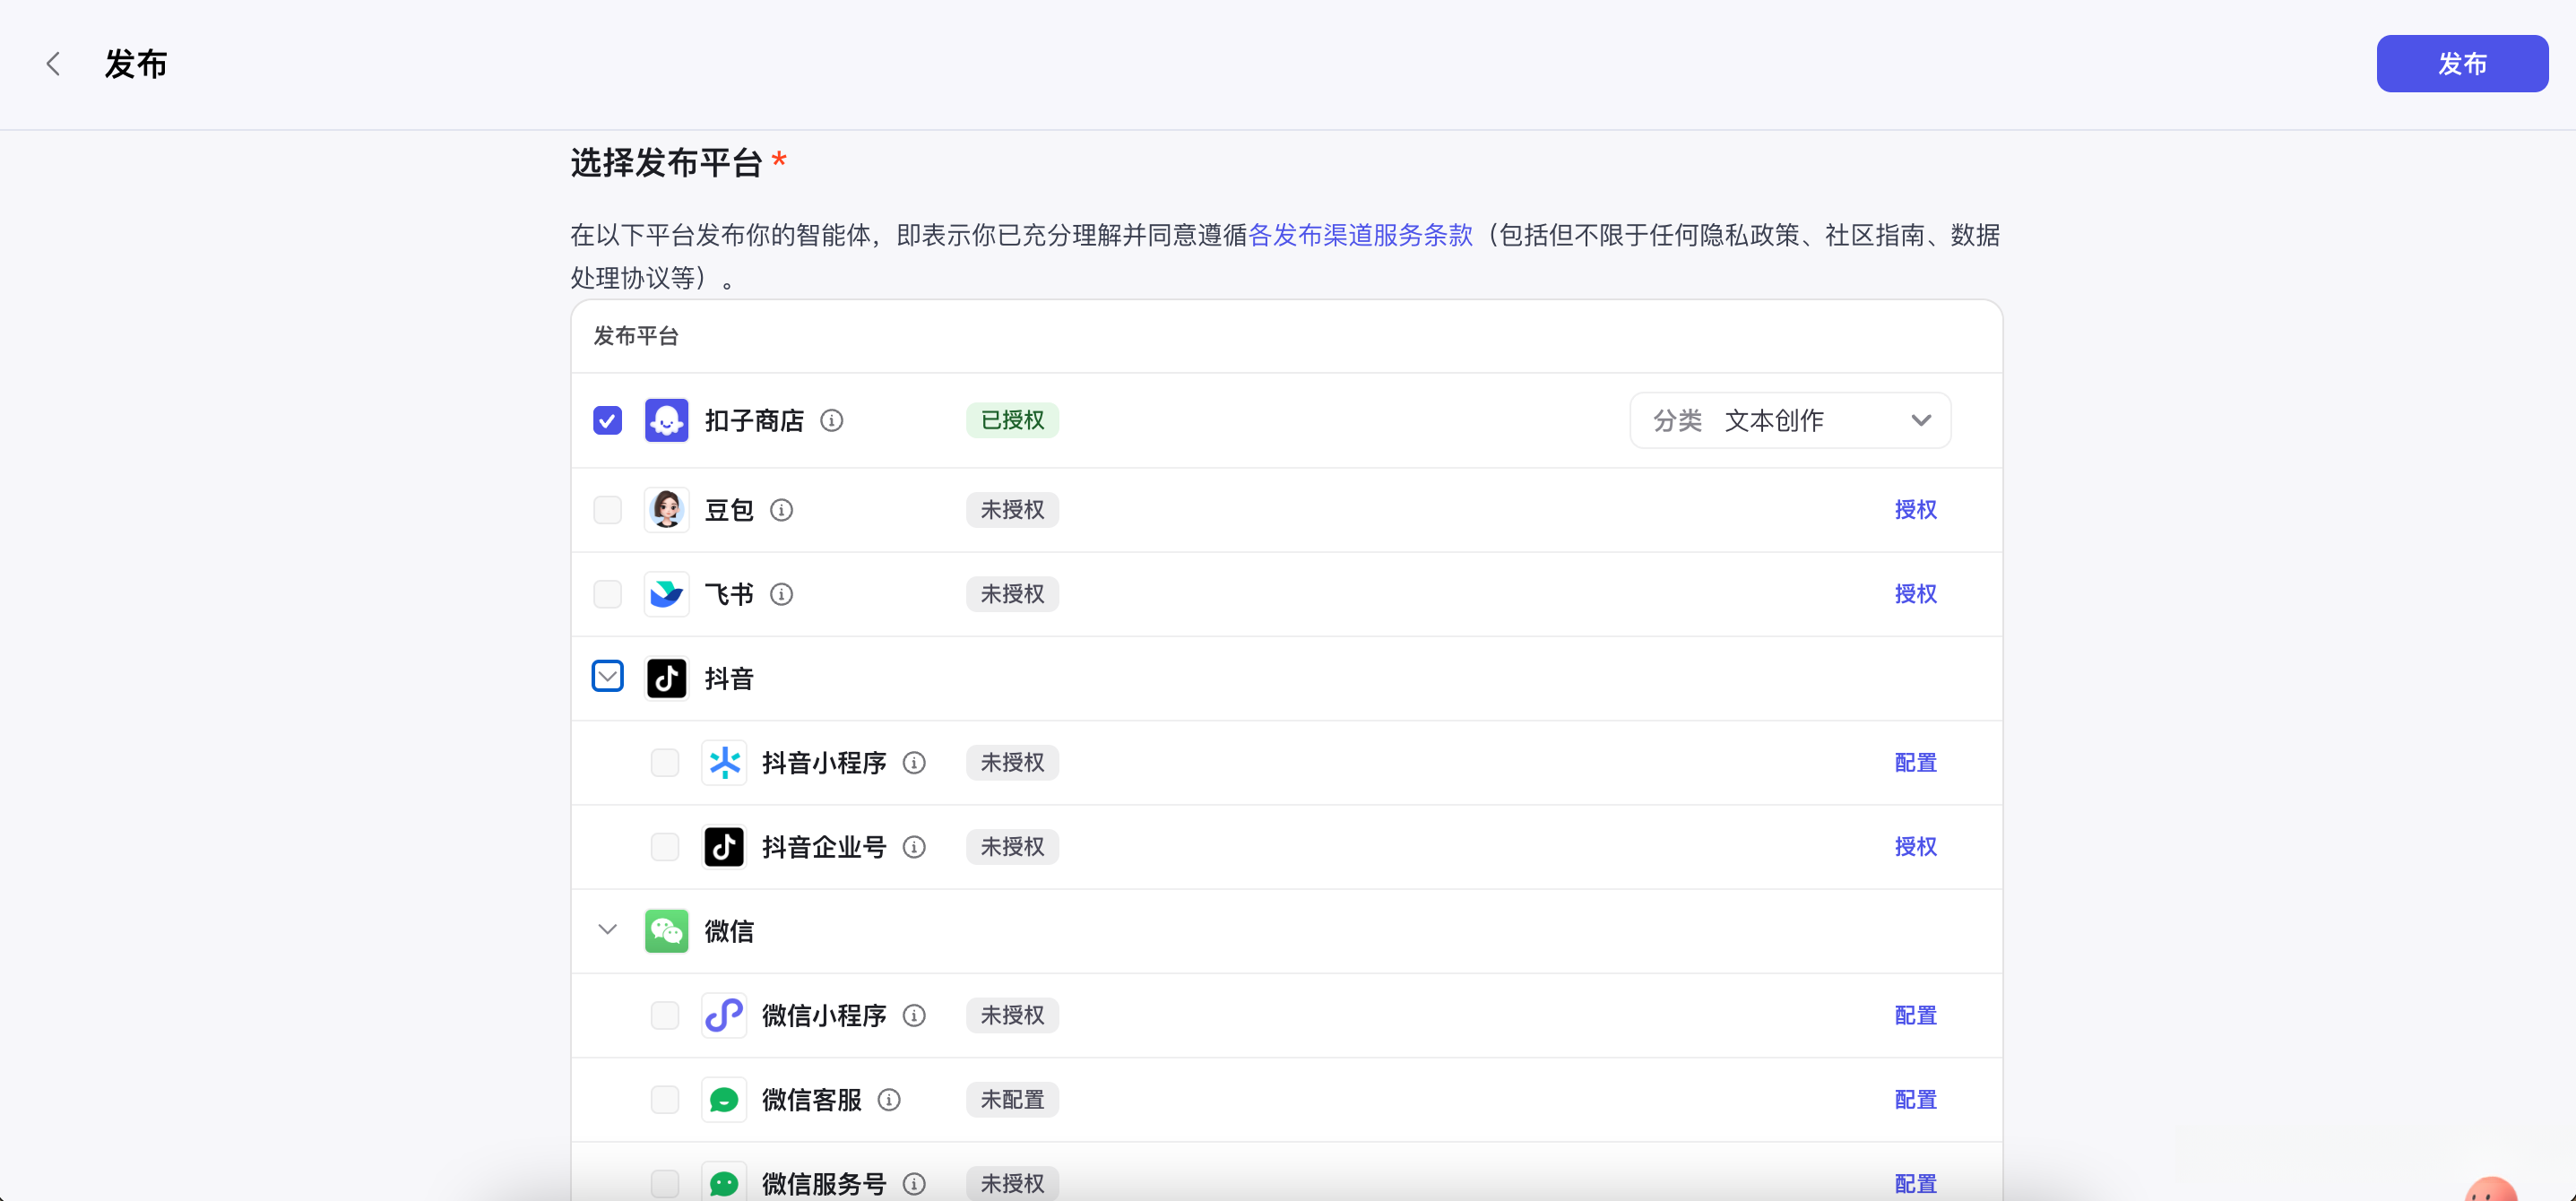Click the 扣子商店 store icon

click(666, 420)
